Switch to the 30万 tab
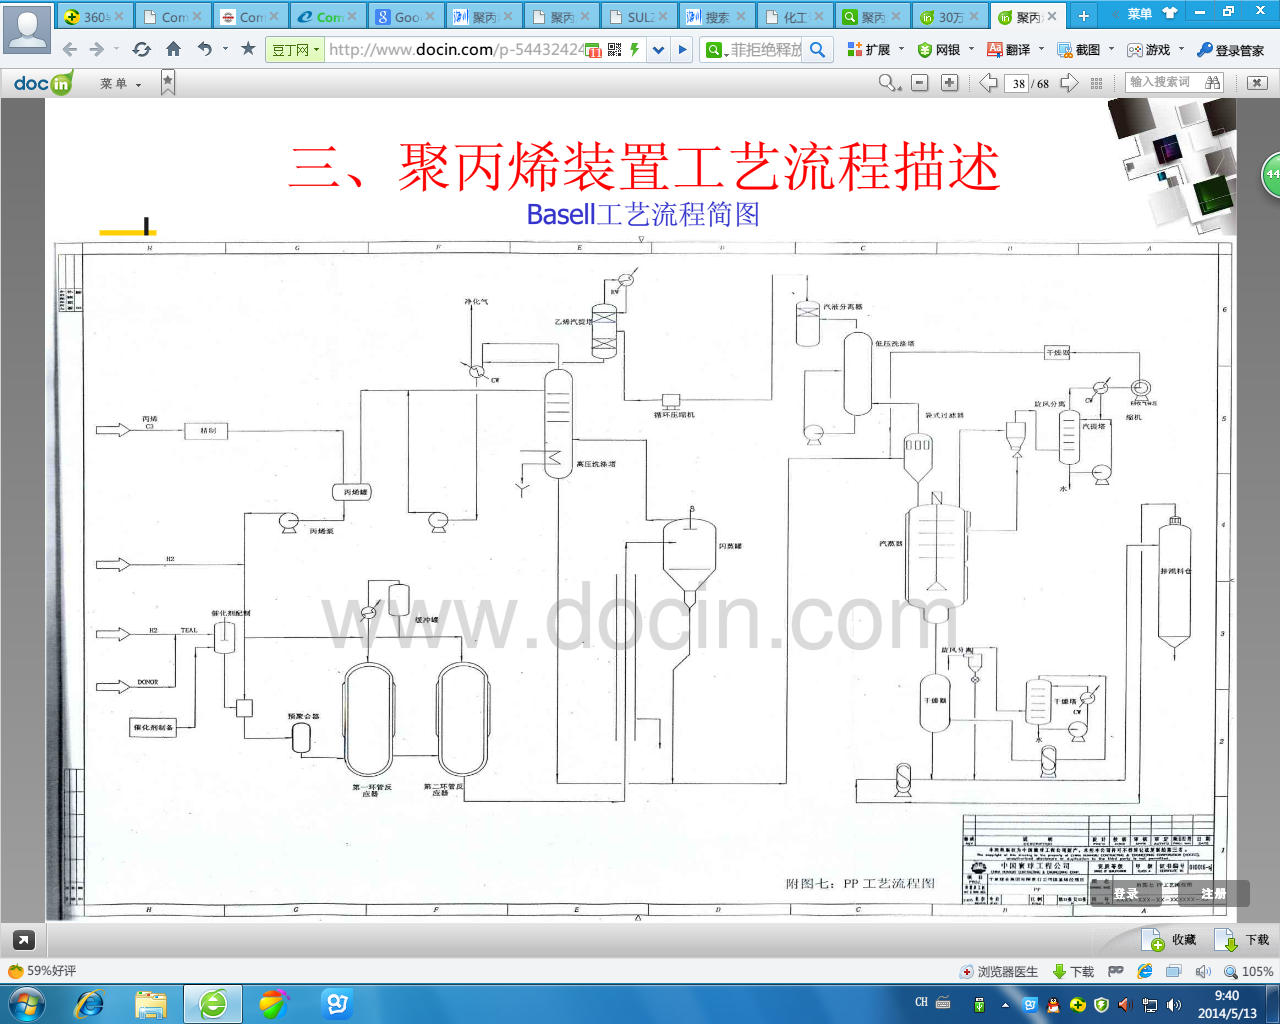This screenshot has width=1280, height=1024. 949,16
